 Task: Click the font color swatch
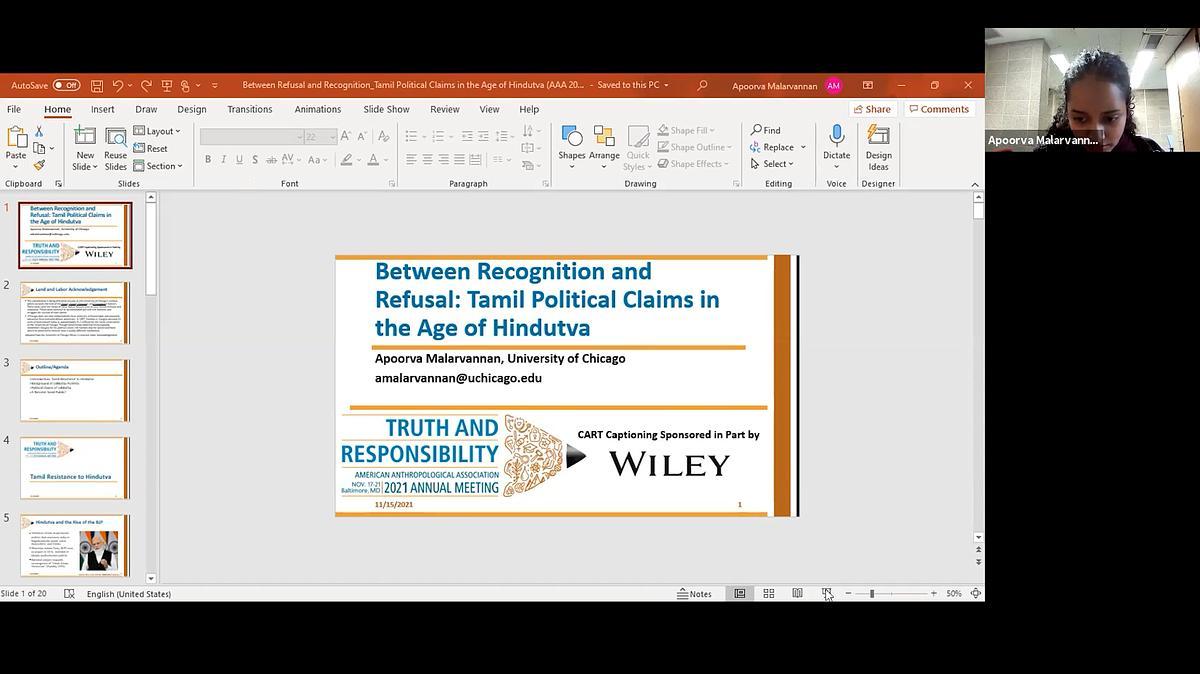tap(373, 160)
